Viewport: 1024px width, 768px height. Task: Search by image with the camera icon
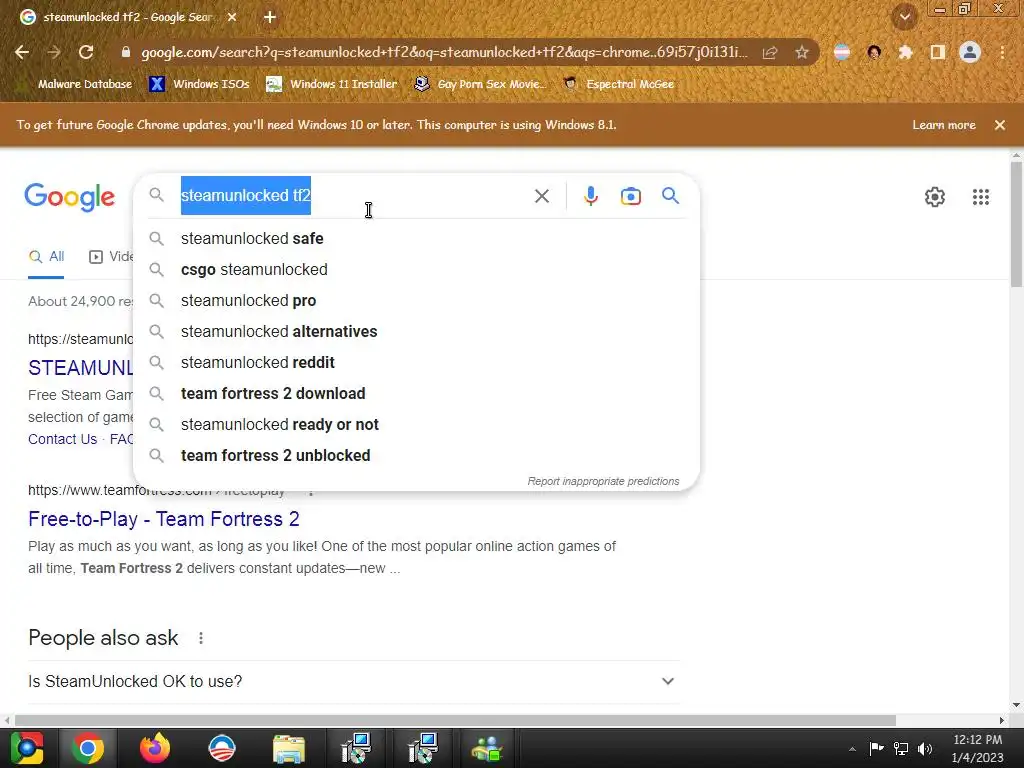coord(630,196)
